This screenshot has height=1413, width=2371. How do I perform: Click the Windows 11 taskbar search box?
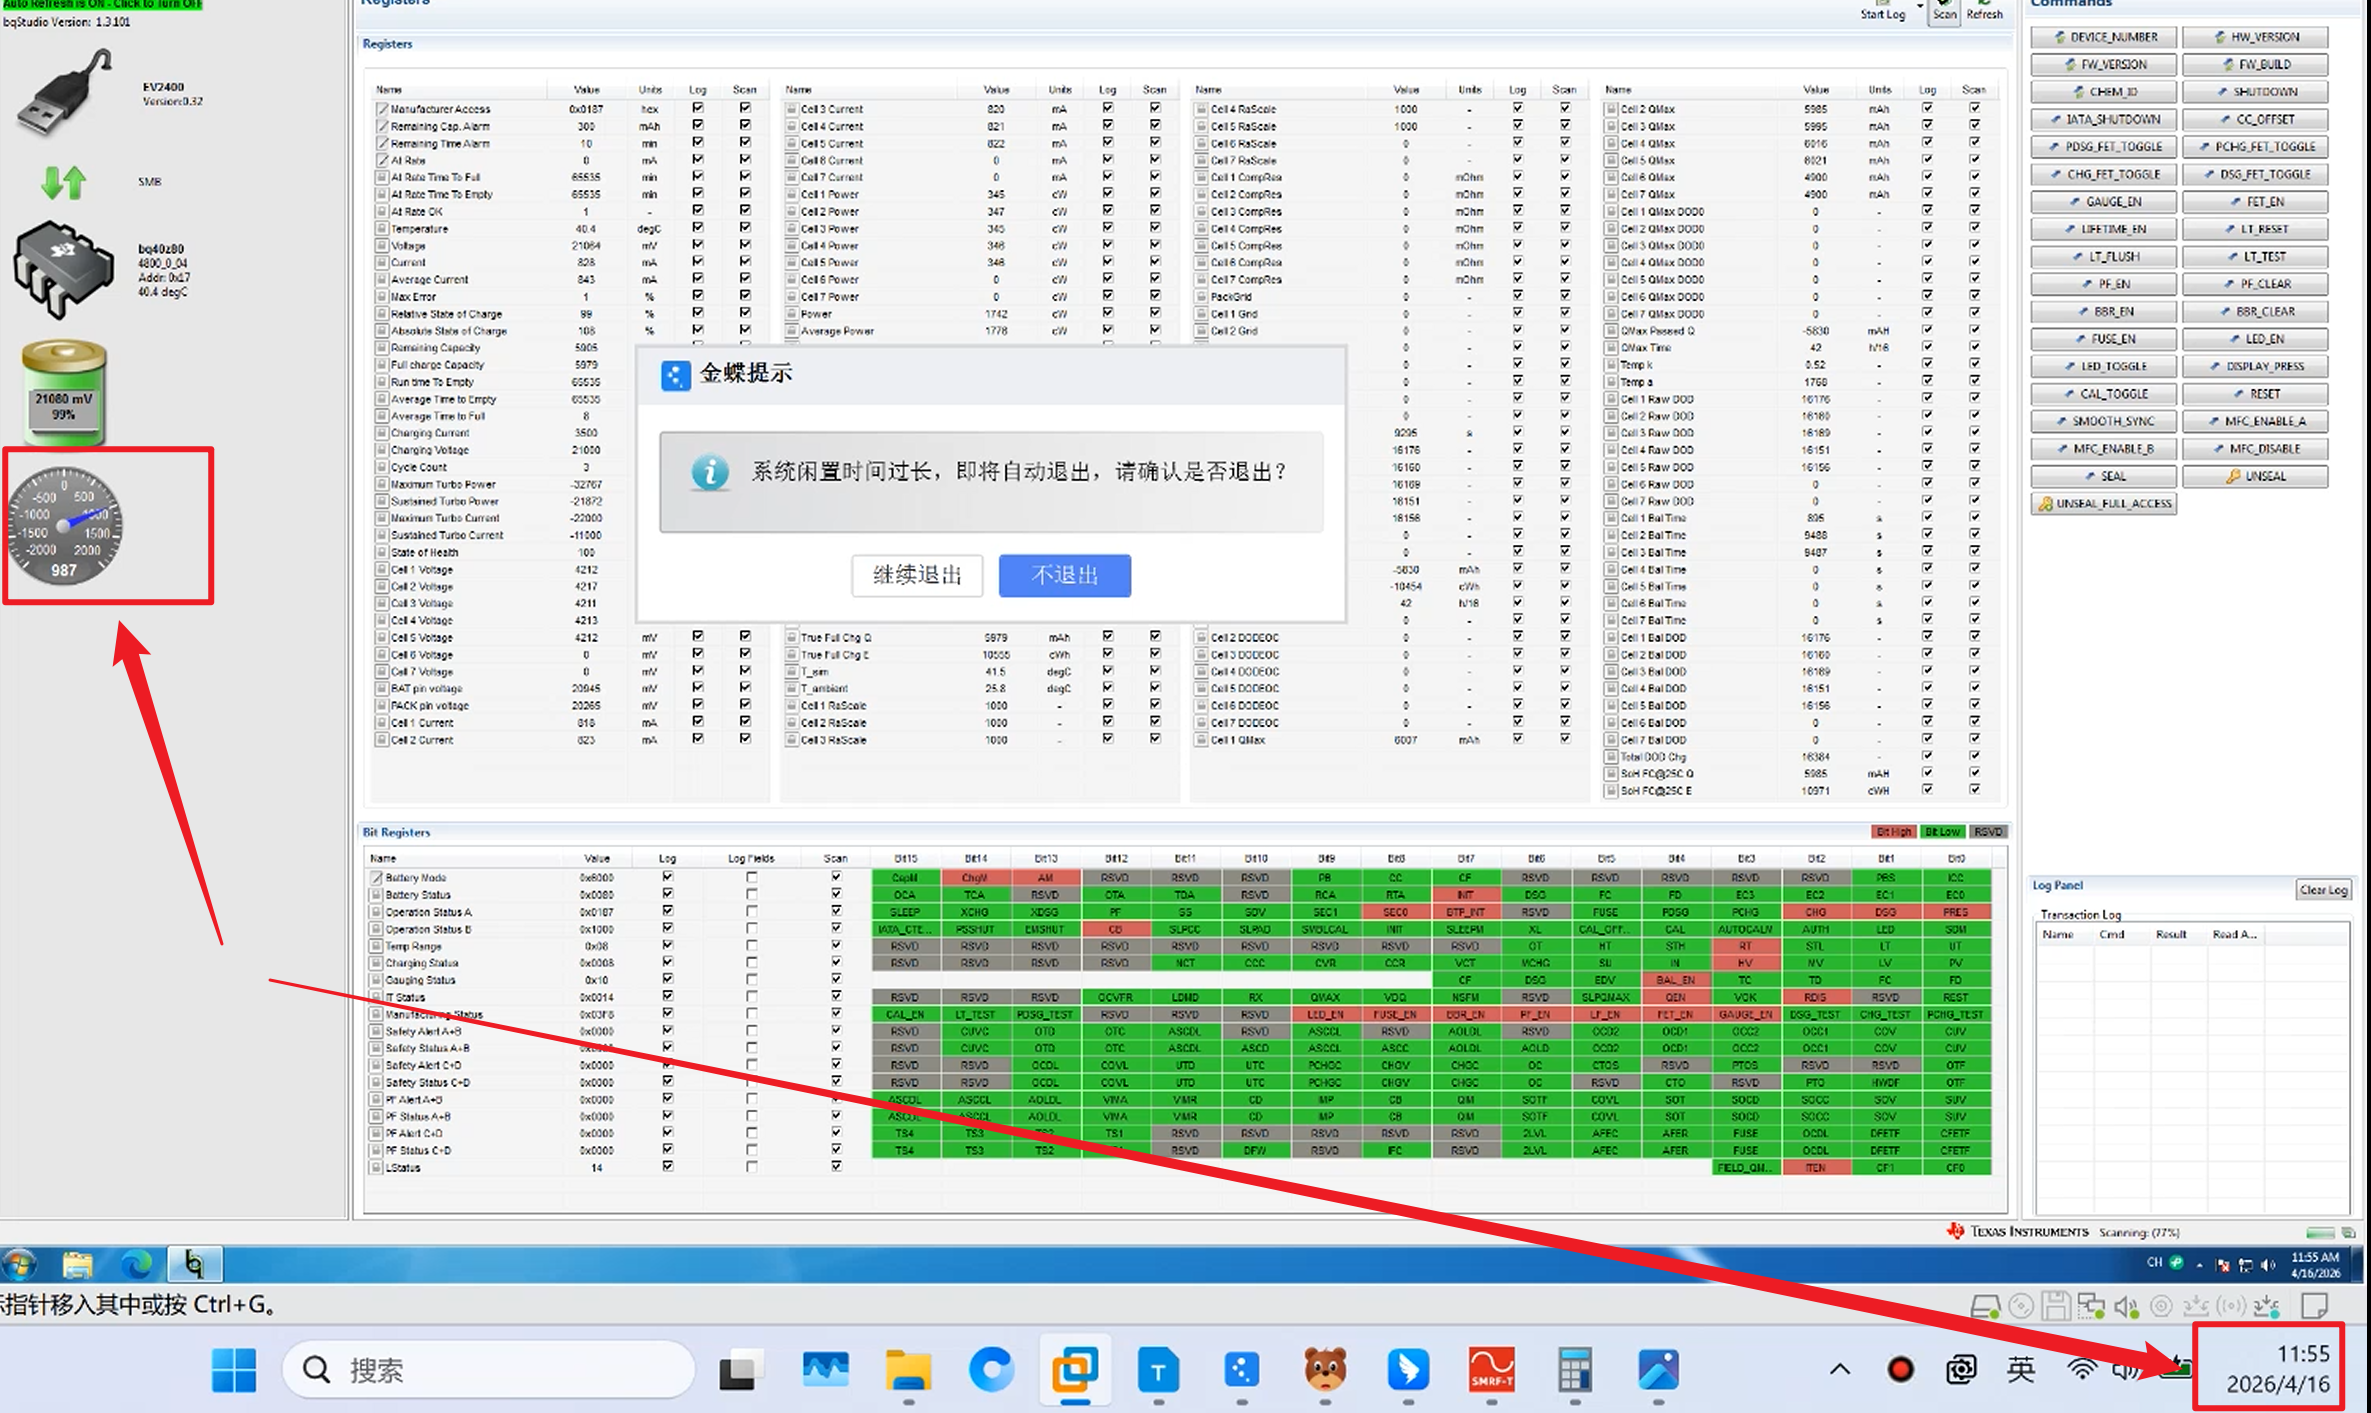[489, 1370]
